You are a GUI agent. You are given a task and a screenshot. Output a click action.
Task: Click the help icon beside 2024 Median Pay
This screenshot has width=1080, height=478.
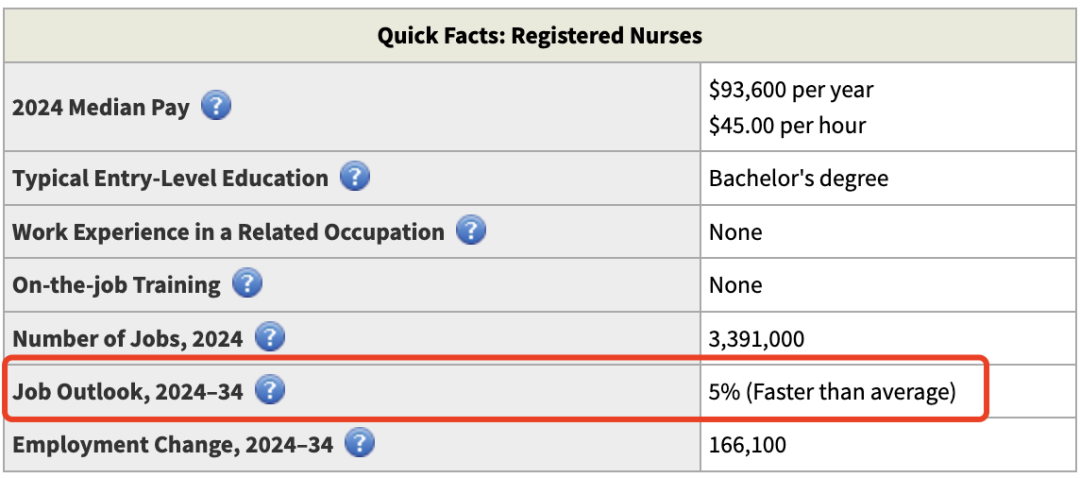click(216, 106)
